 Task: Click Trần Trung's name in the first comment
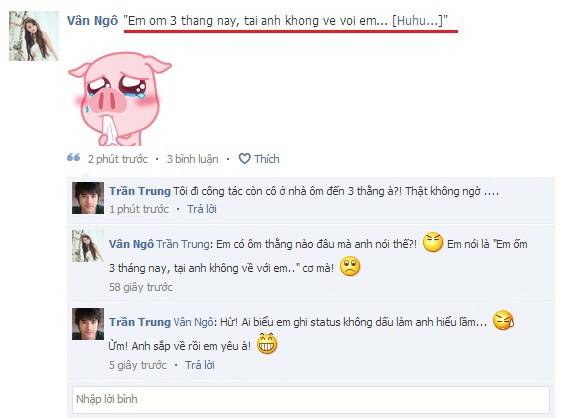(140, 191)
